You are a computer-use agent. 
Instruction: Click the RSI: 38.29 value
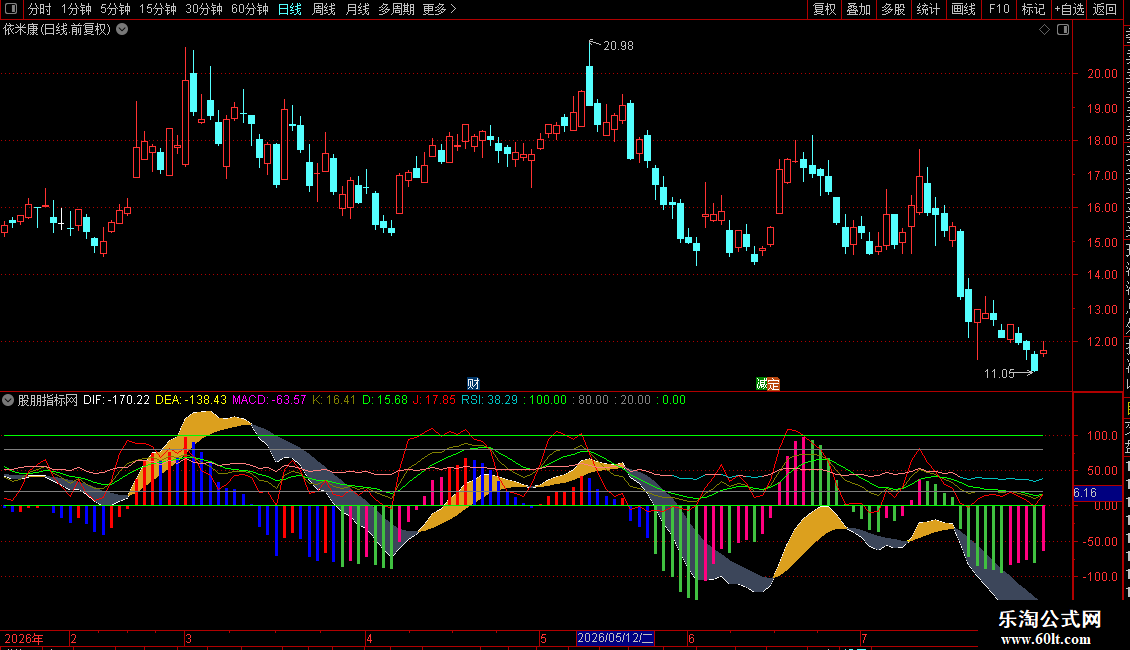[x=489, y=400]
